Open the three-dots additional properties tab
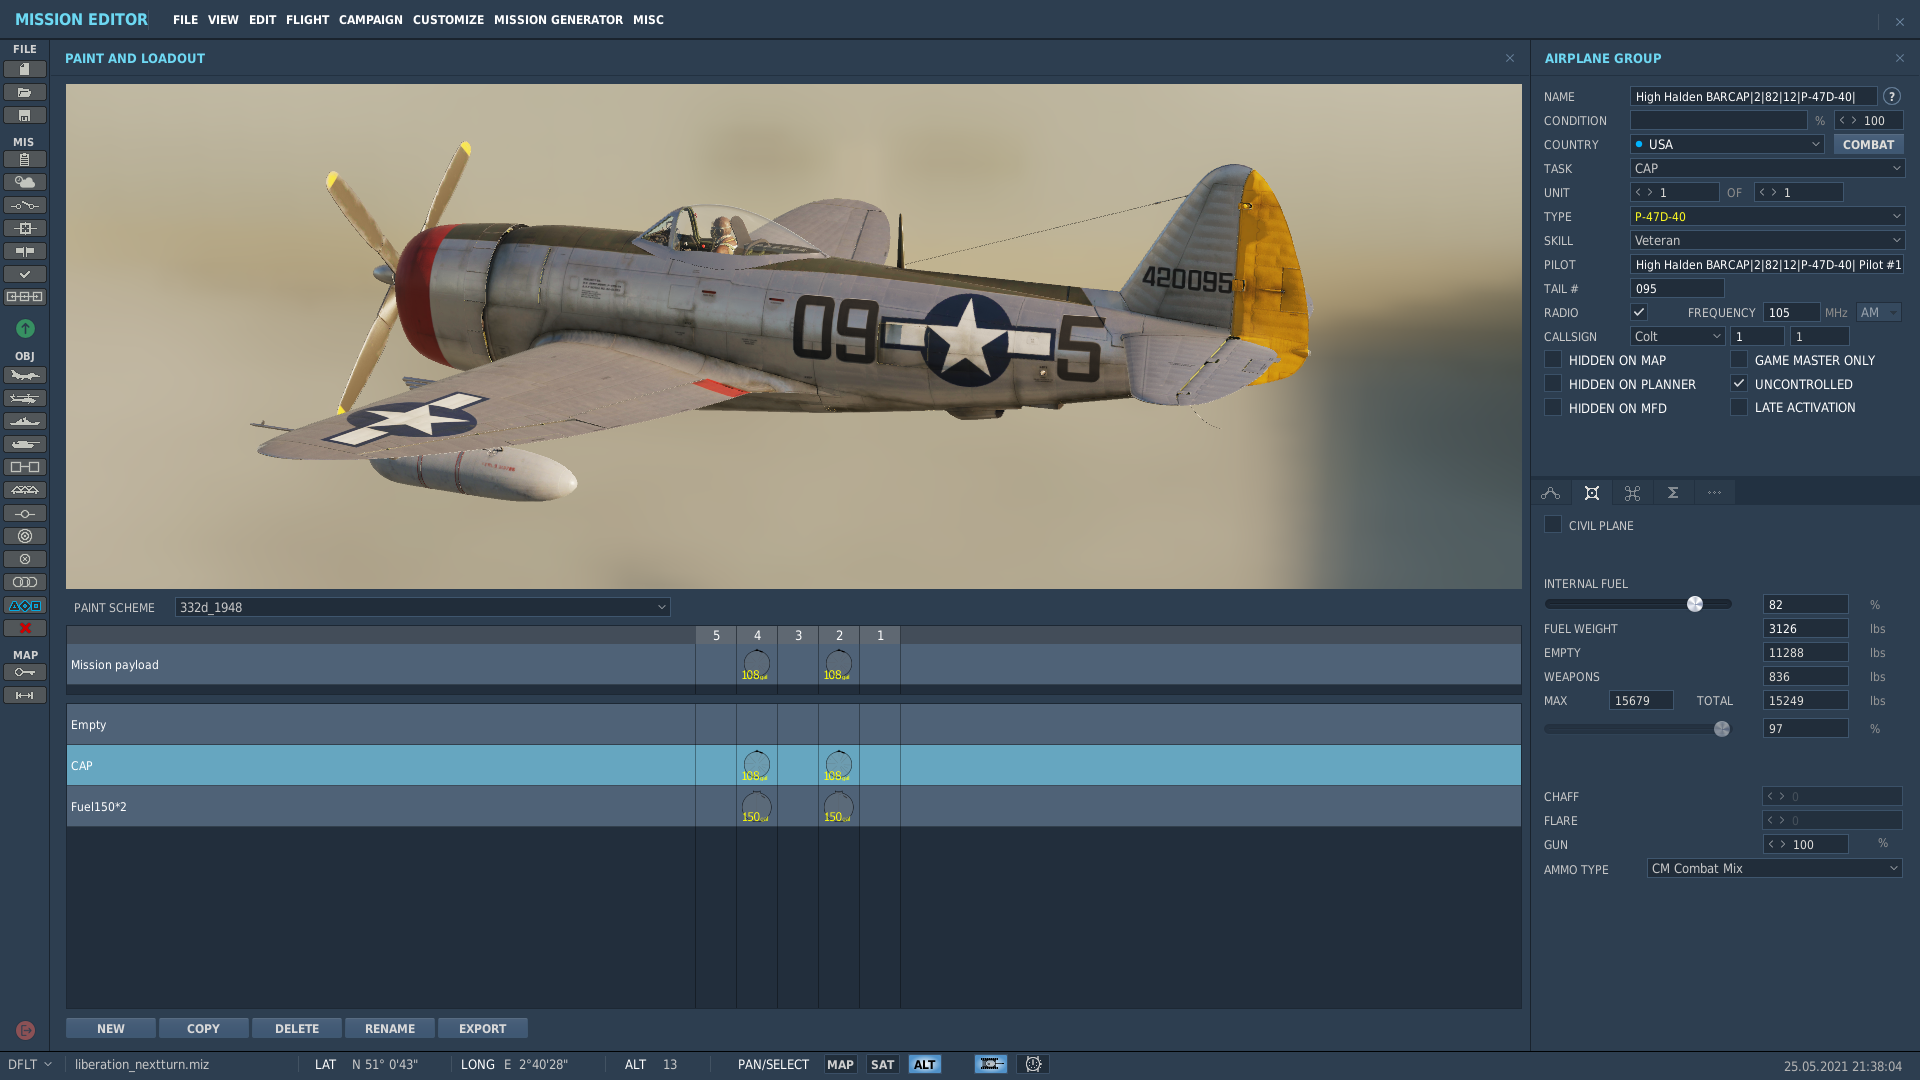Viewport: 1920px width, 1080px height. click(x=1714, y=492)
